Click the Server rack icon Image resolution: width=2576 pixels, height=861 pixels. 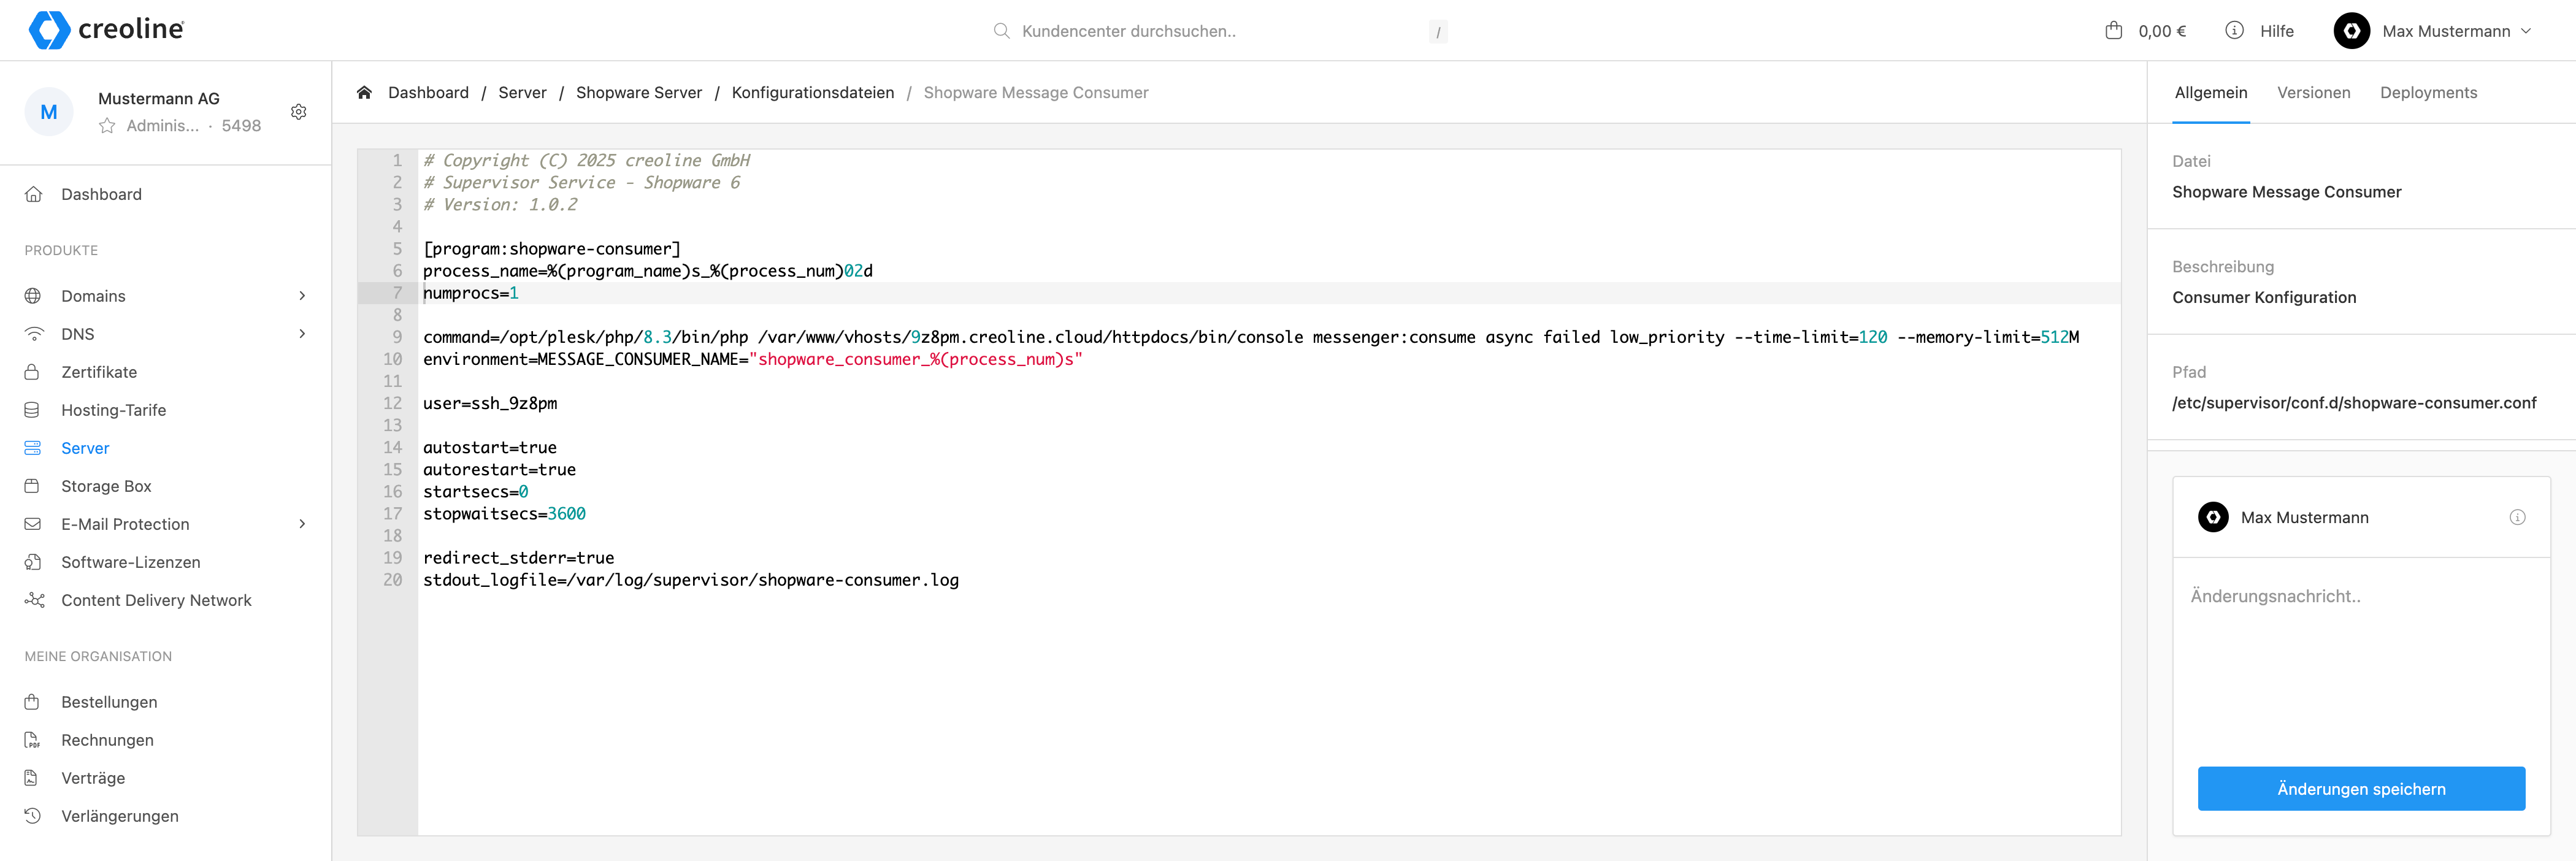[33, 448]
